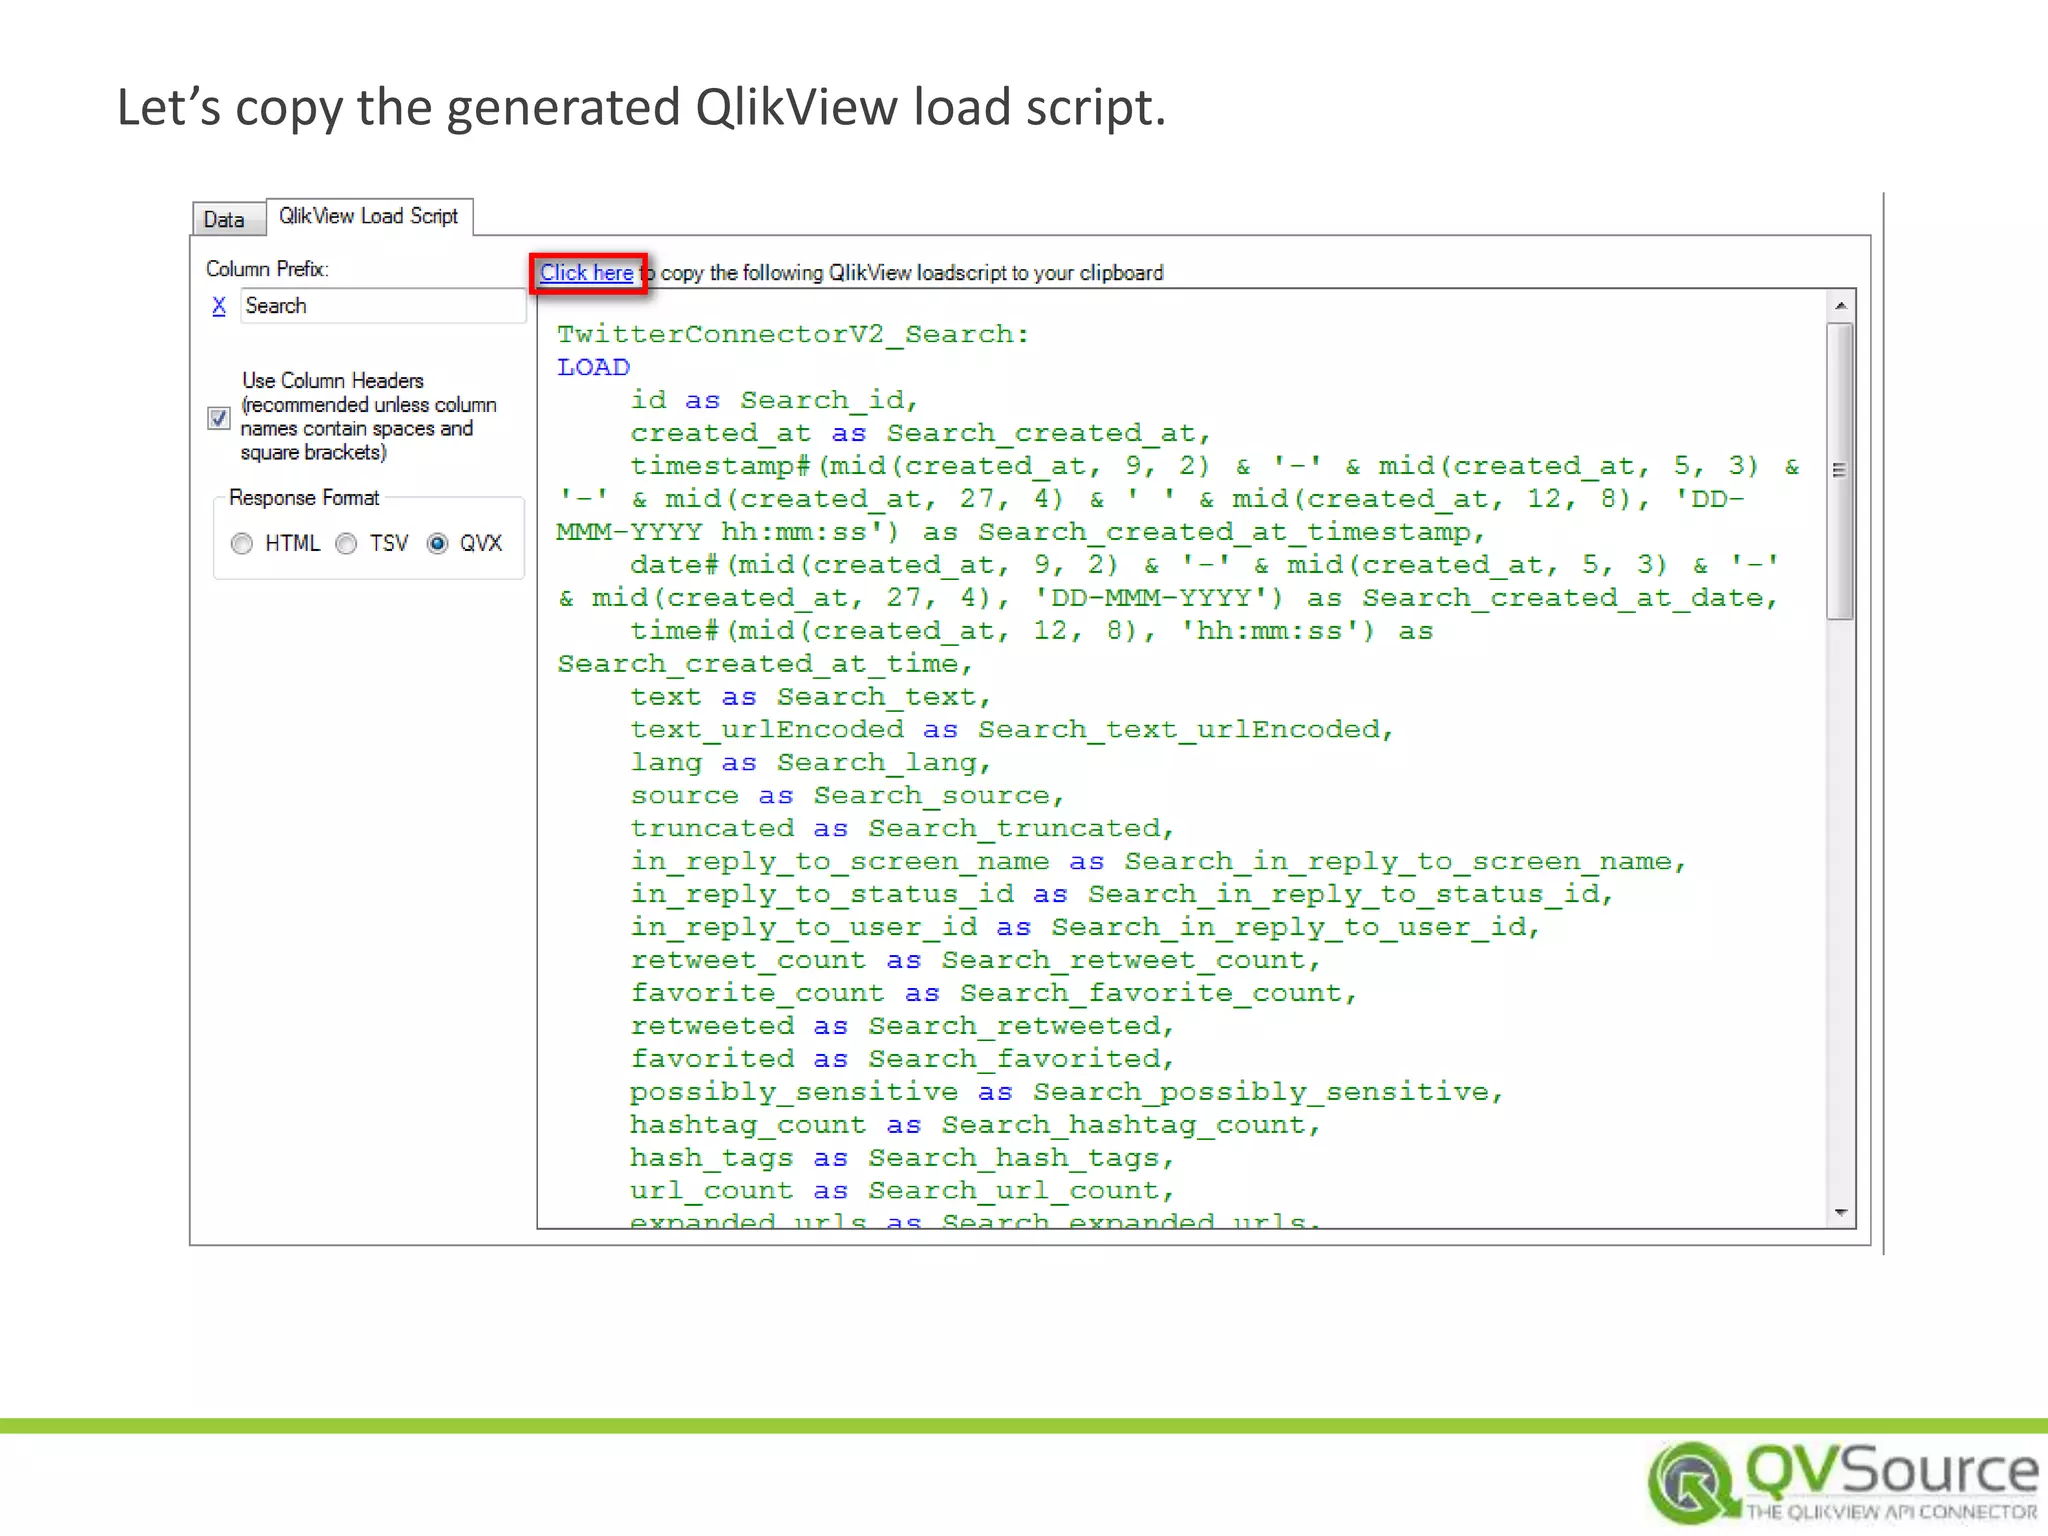
Task: Select the HTML response format radio
Action: click(241, 544)
